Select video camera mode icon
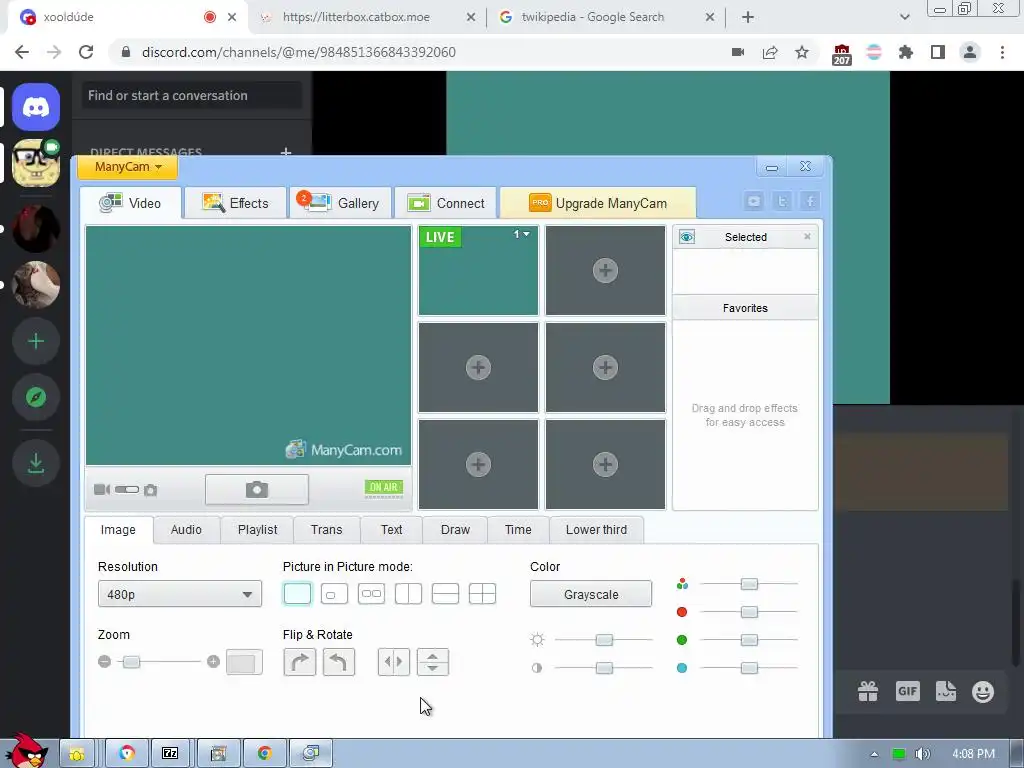Viewport: 1024px width, 768px height. tap(102, 489)
